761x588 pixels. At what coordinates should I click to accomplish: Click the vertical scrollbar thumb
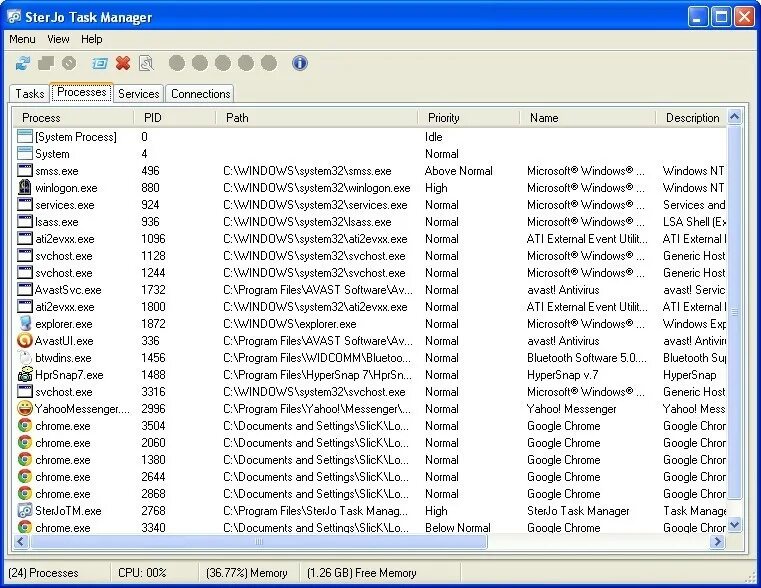pyautogui.click(x=734, y=312)
